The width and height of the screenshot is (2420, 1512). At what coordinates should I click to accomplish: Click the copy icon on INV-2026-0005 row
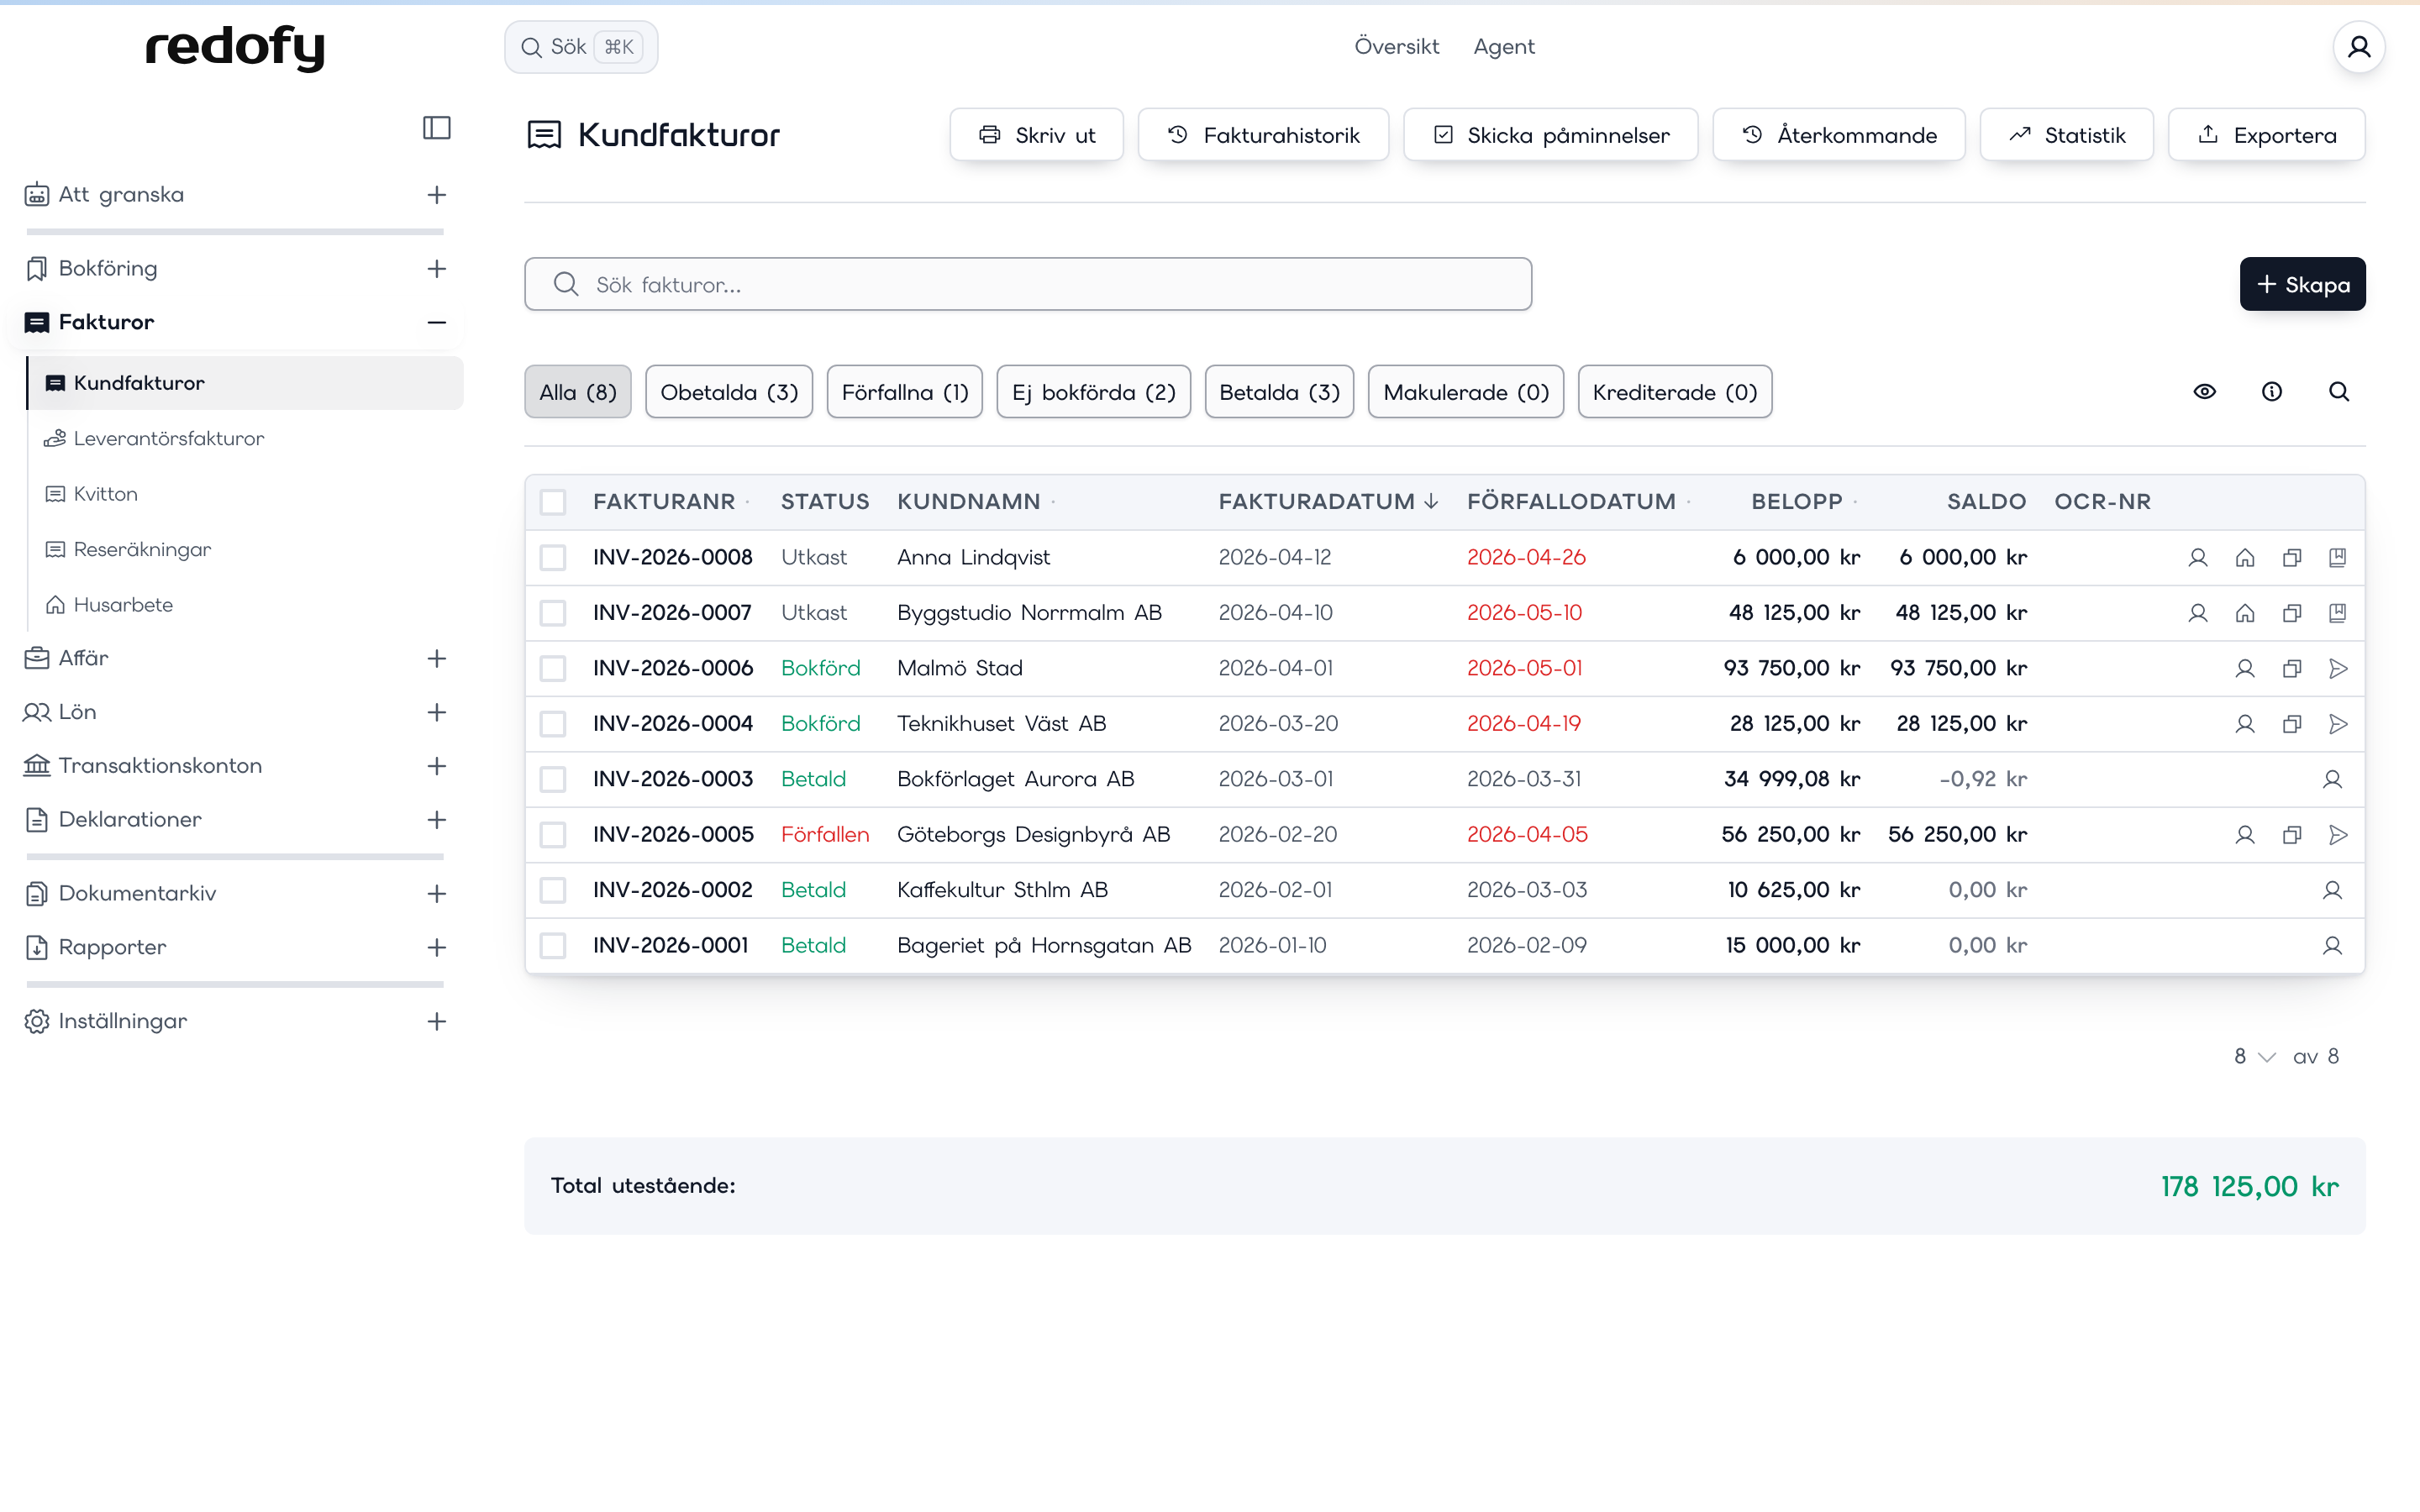tap(2292, 835)
